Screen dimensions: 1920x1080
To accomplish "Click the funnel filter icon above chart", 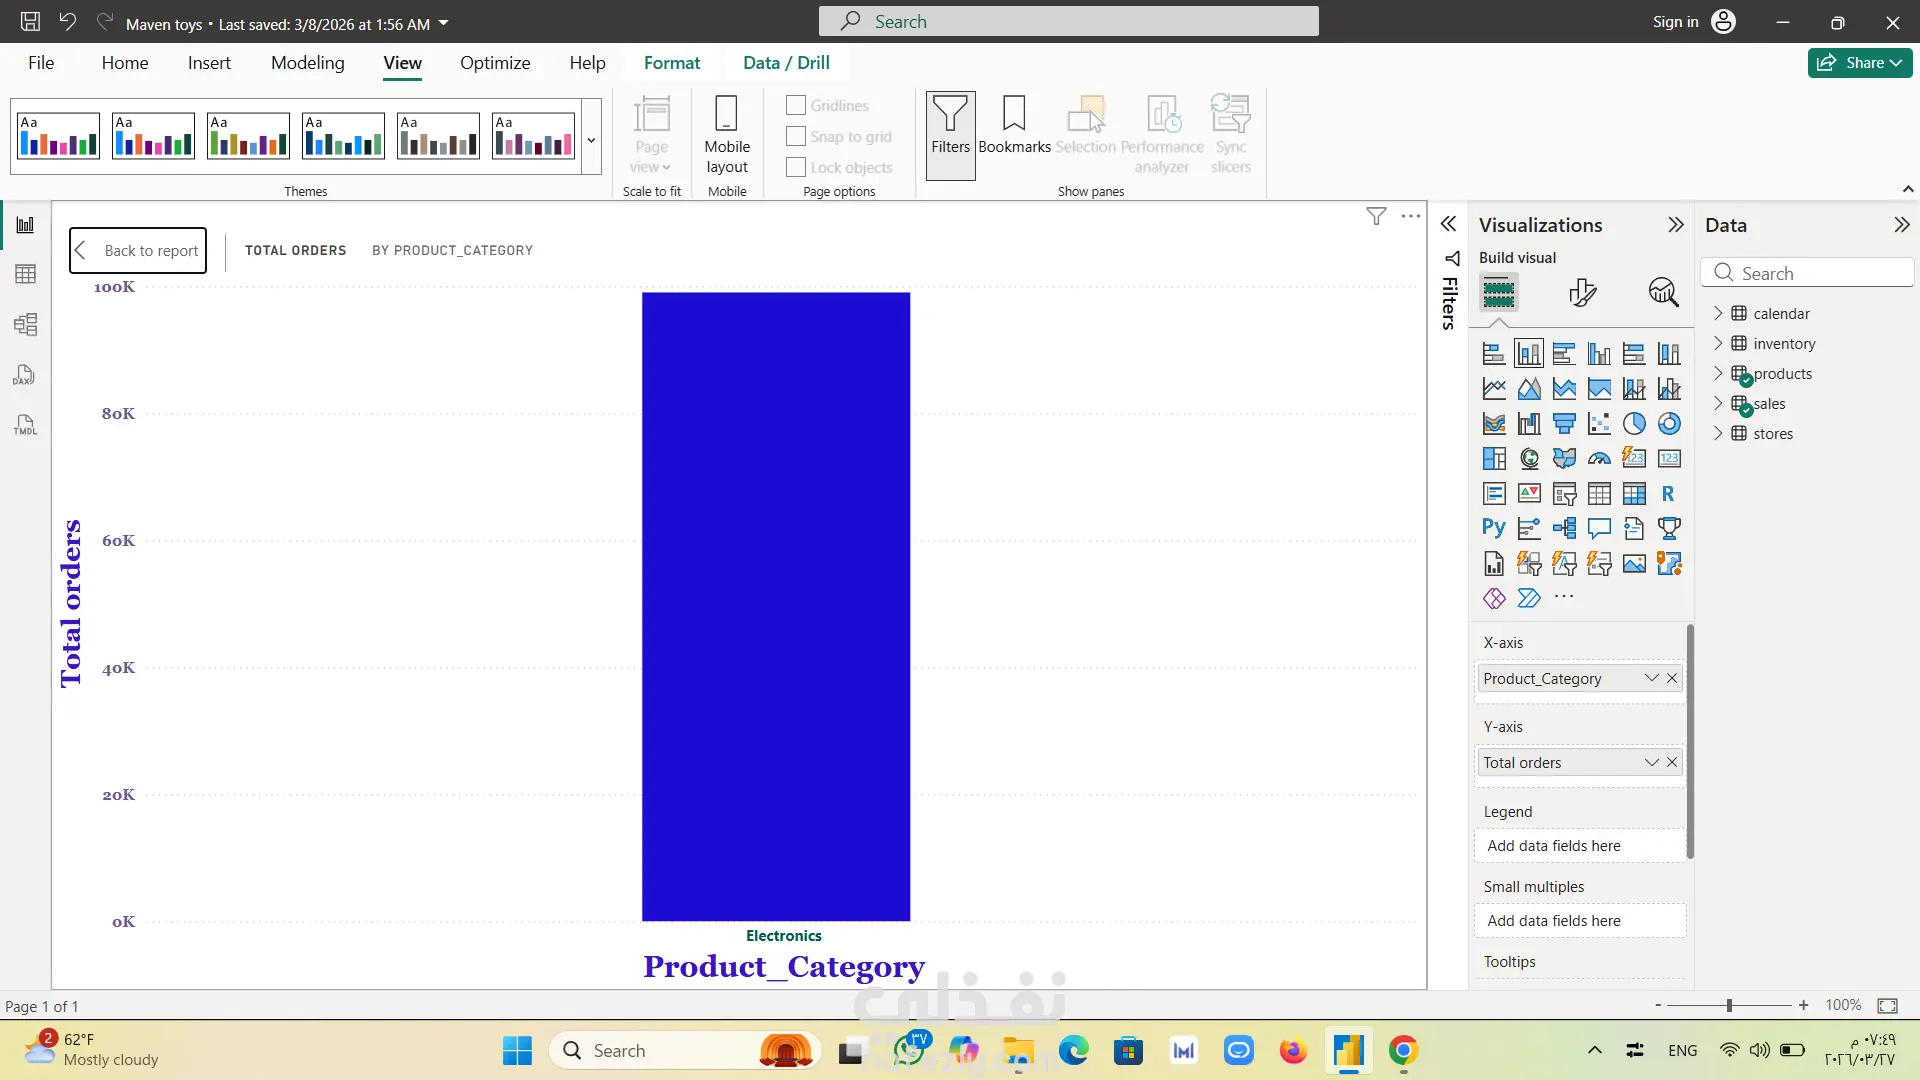I will 1376,216.
